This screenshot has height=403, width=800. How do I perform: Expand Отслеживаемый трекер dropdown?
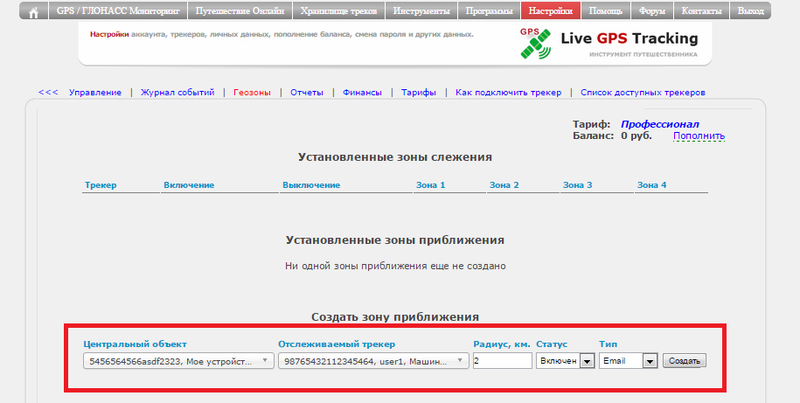click(x=371, y=361)
